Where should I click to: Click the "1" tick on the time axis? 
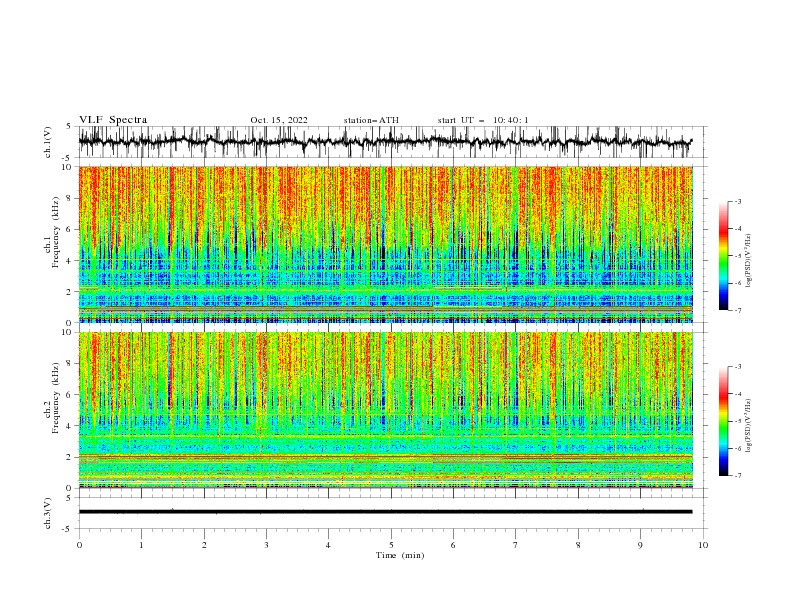[141, 545]
